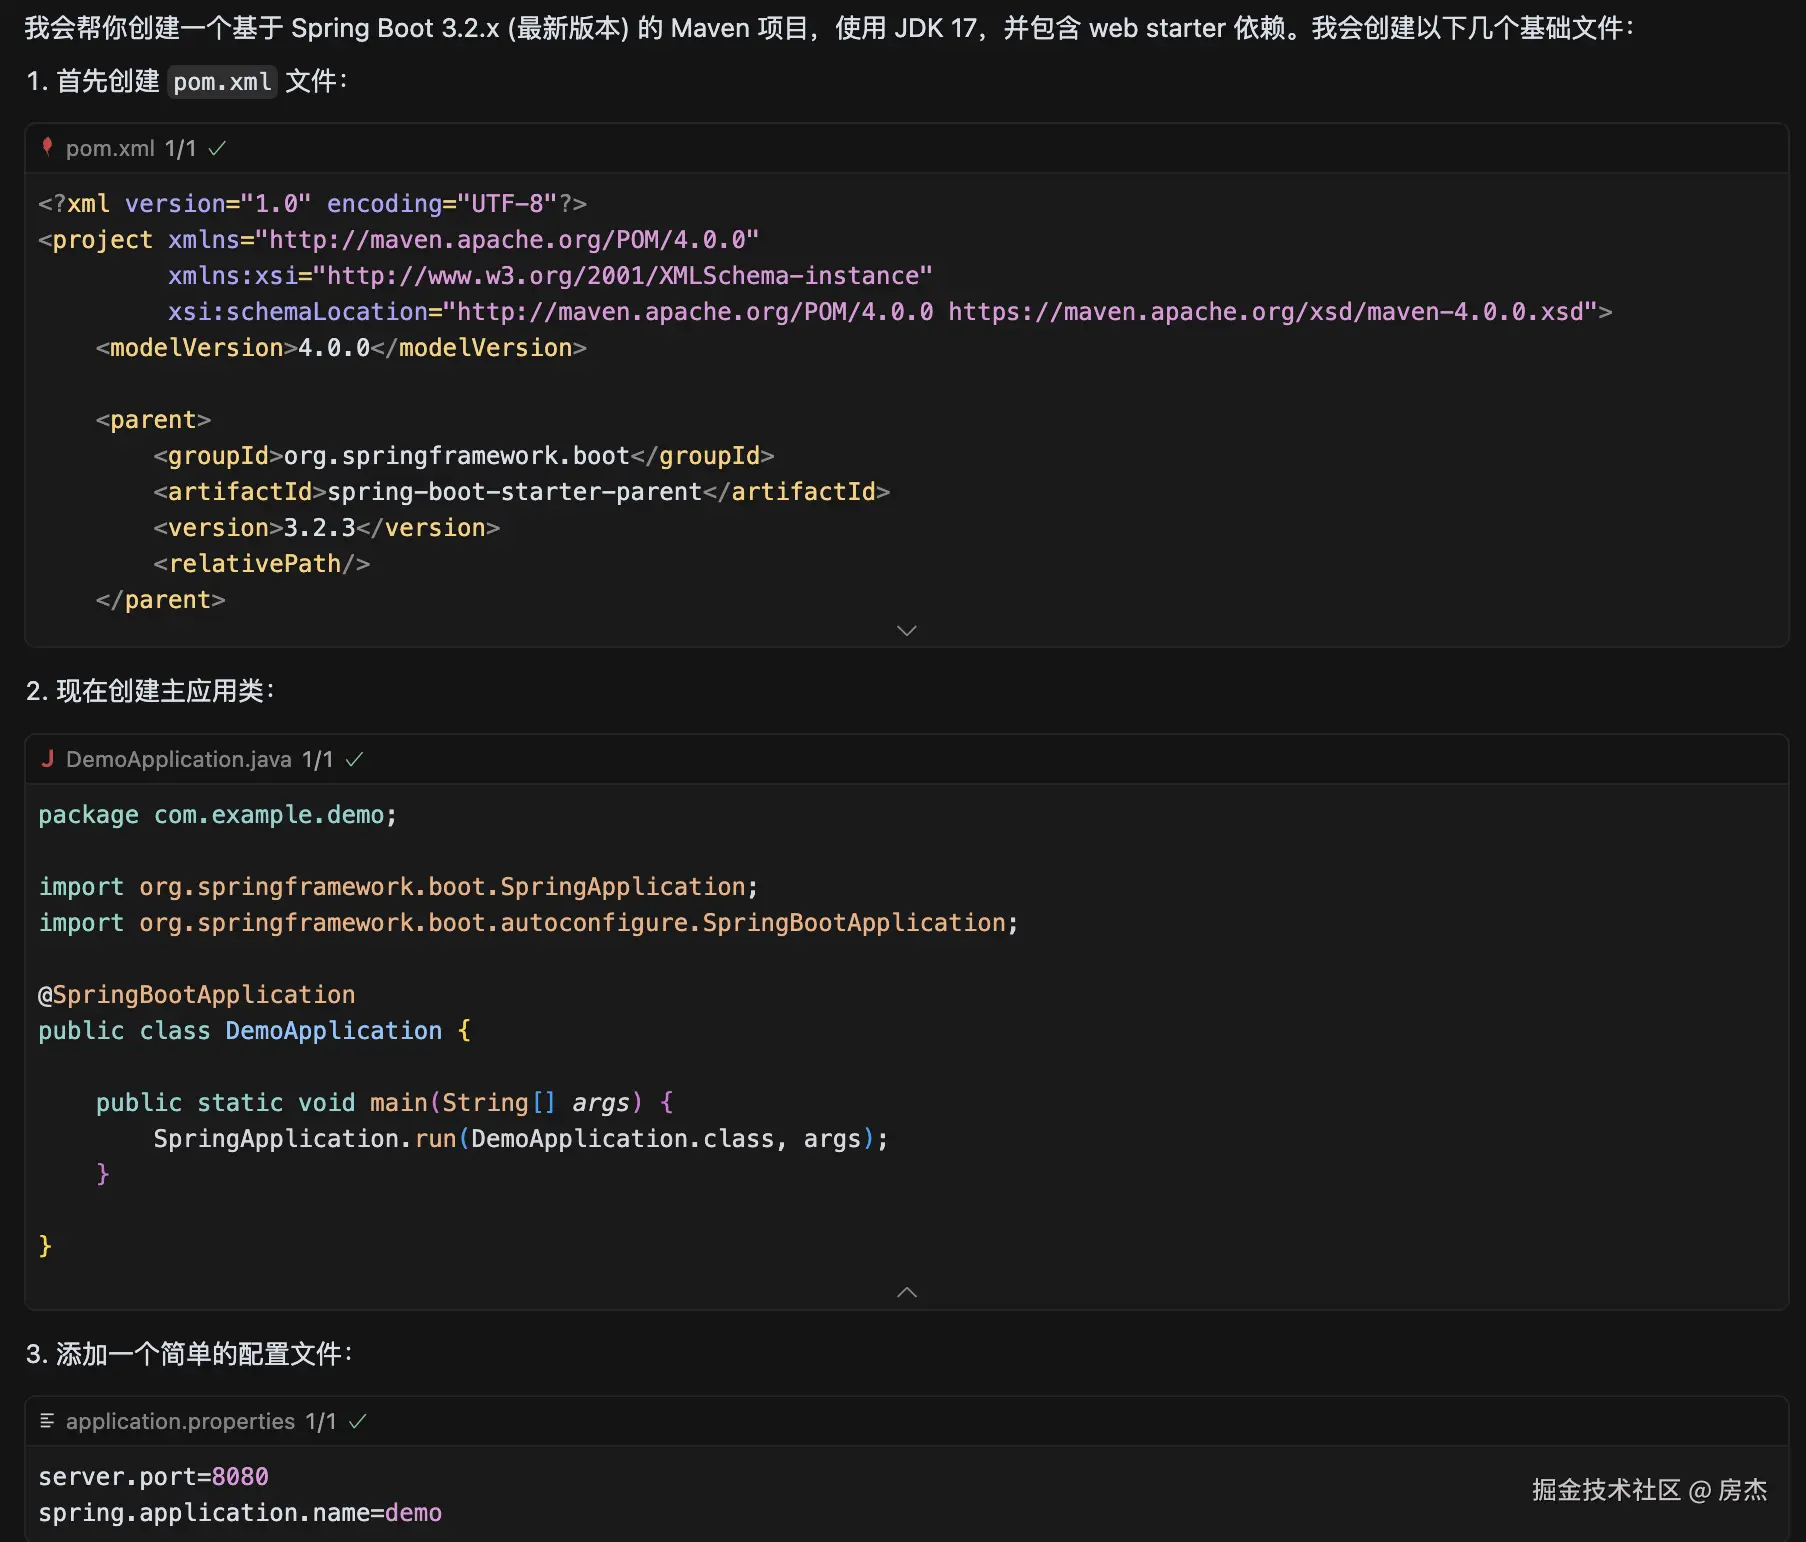The height and width of the screenshot is (1542, 1806).
Task: Click the opening parent tag line
Action: pos(153,420)
